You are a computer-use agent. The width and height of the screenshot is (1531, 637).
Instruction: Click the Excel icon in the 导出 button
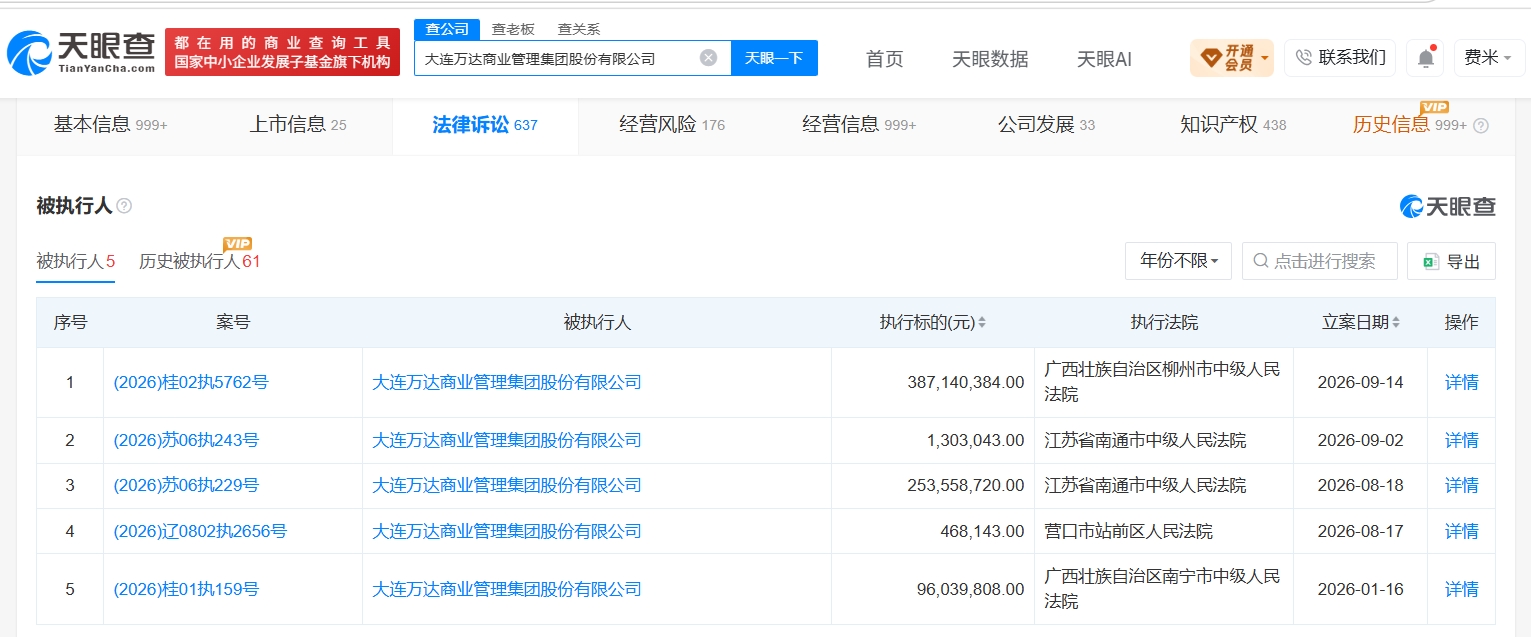coord(1431,262)
